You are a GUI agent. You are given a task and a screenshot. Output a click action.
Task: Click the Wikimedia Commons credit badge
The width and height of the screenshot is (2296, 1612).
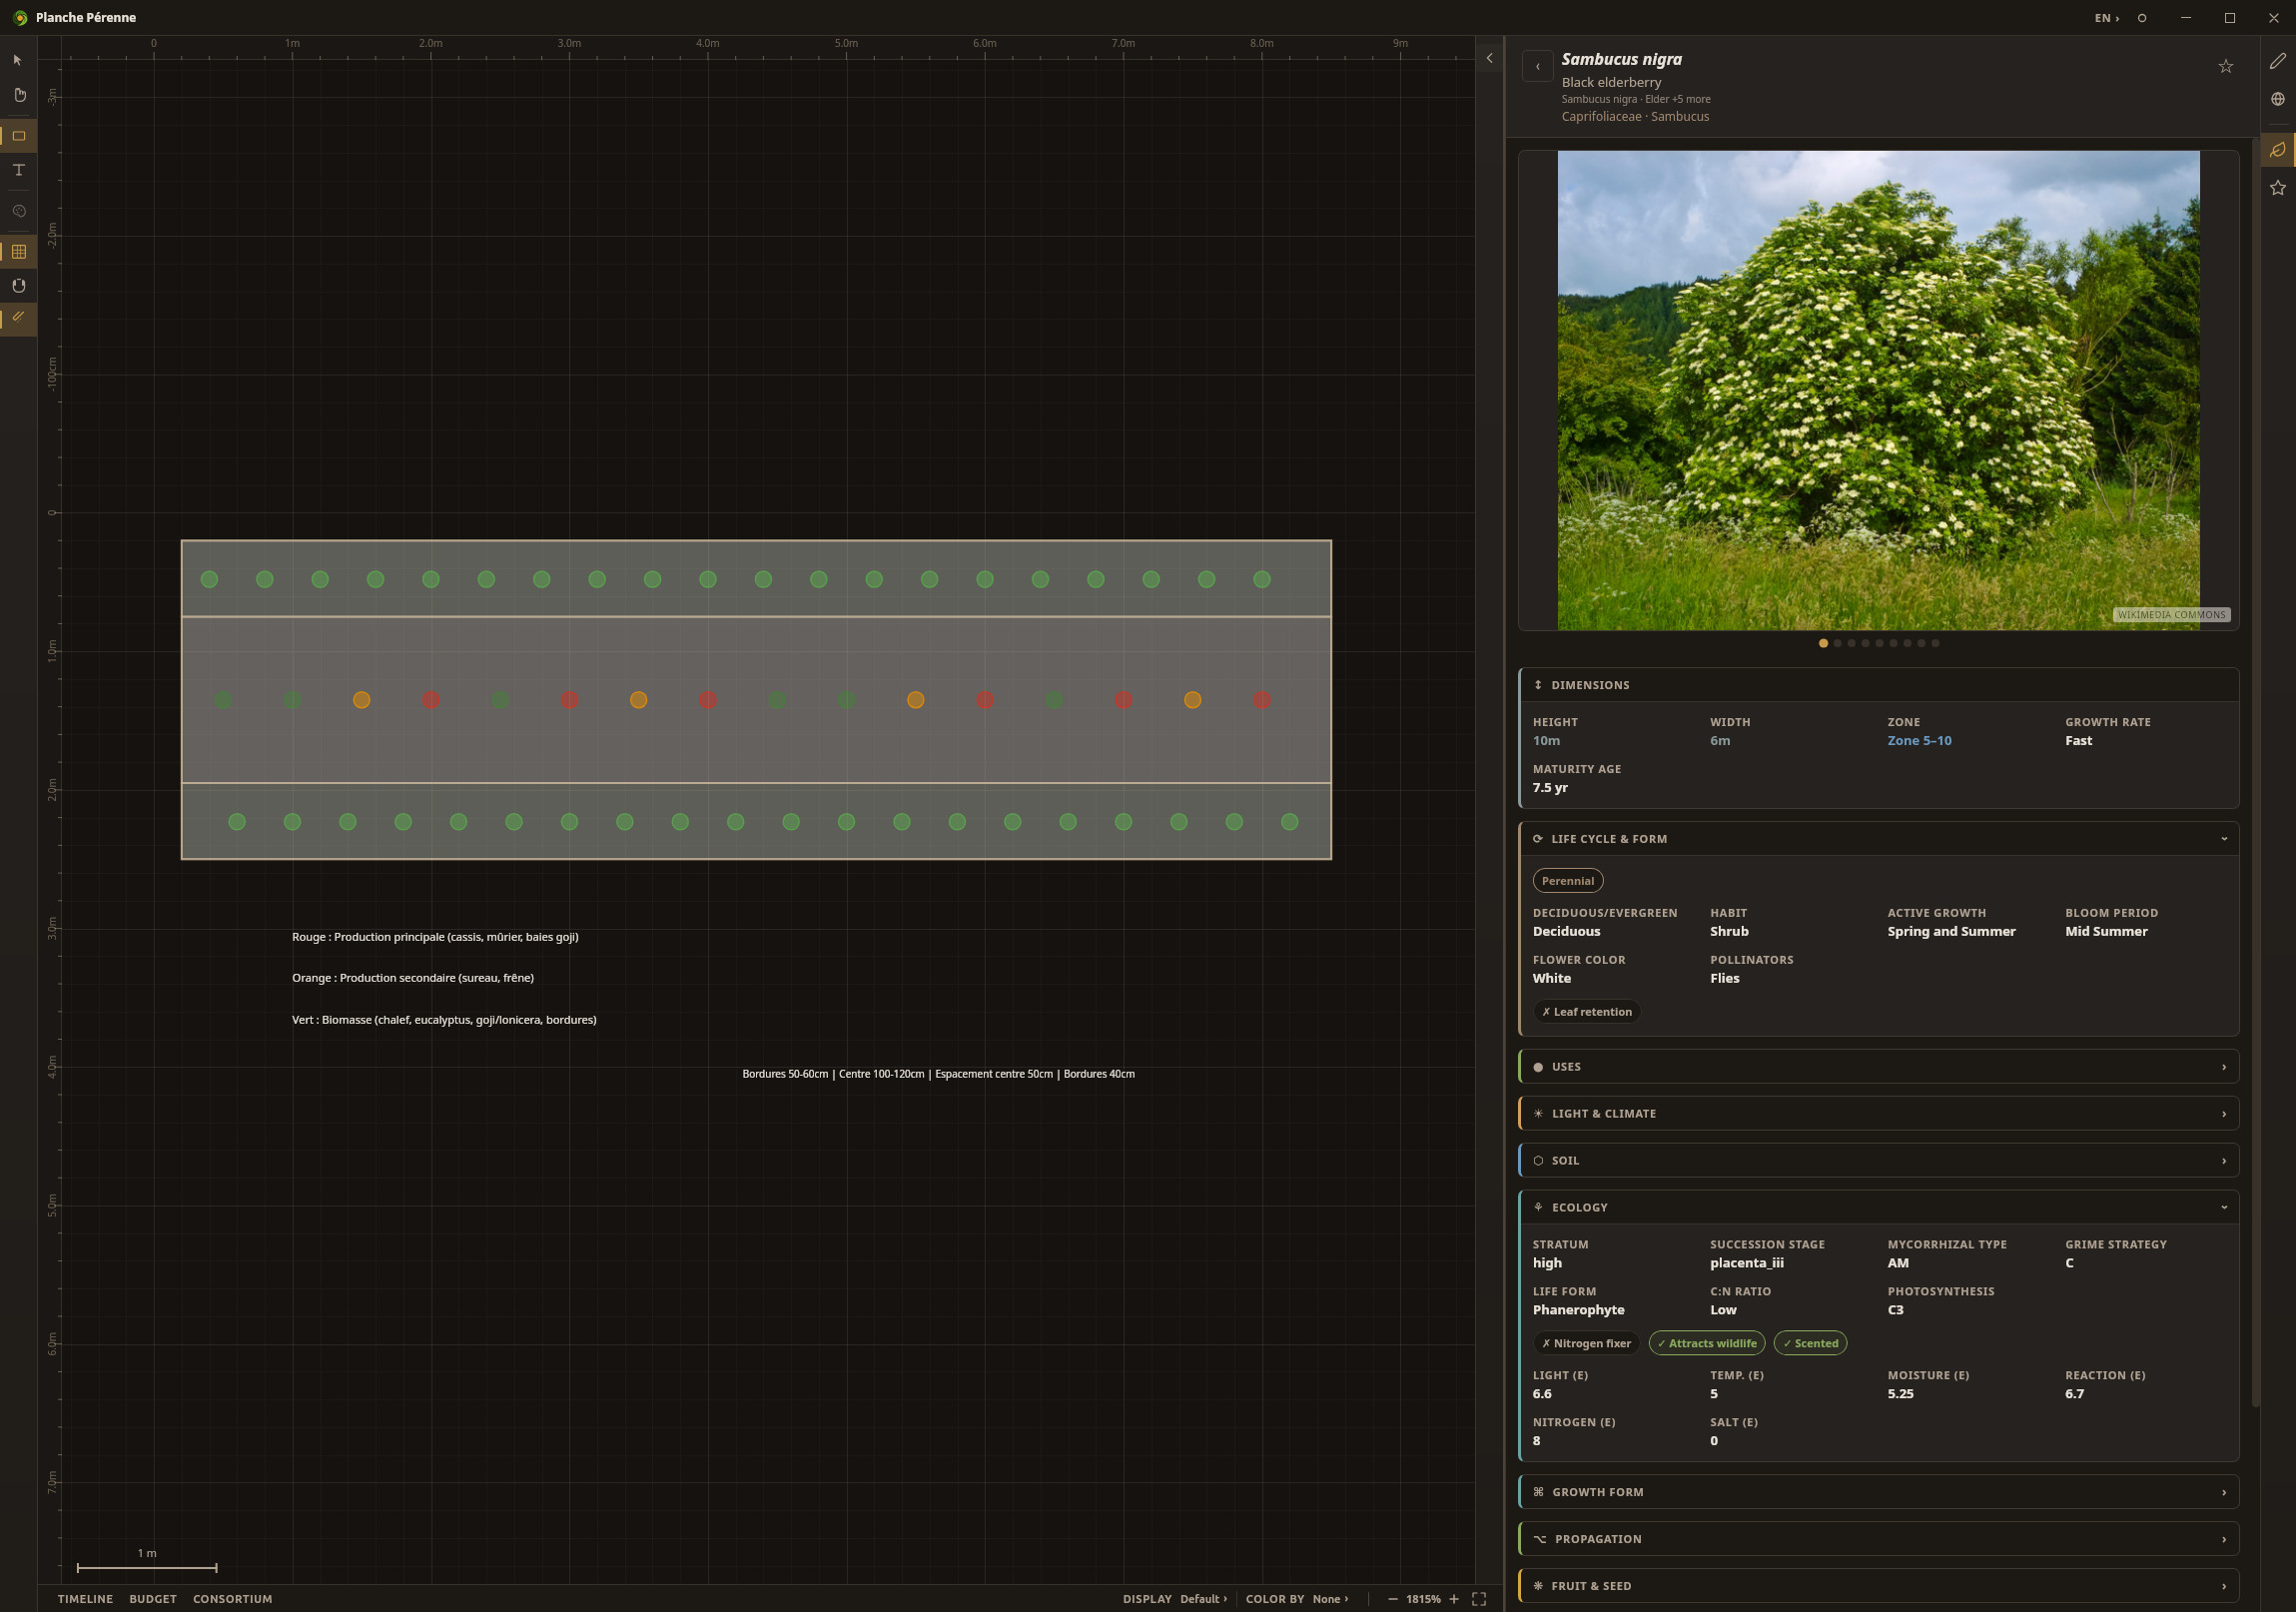[x=2171, y=615]
